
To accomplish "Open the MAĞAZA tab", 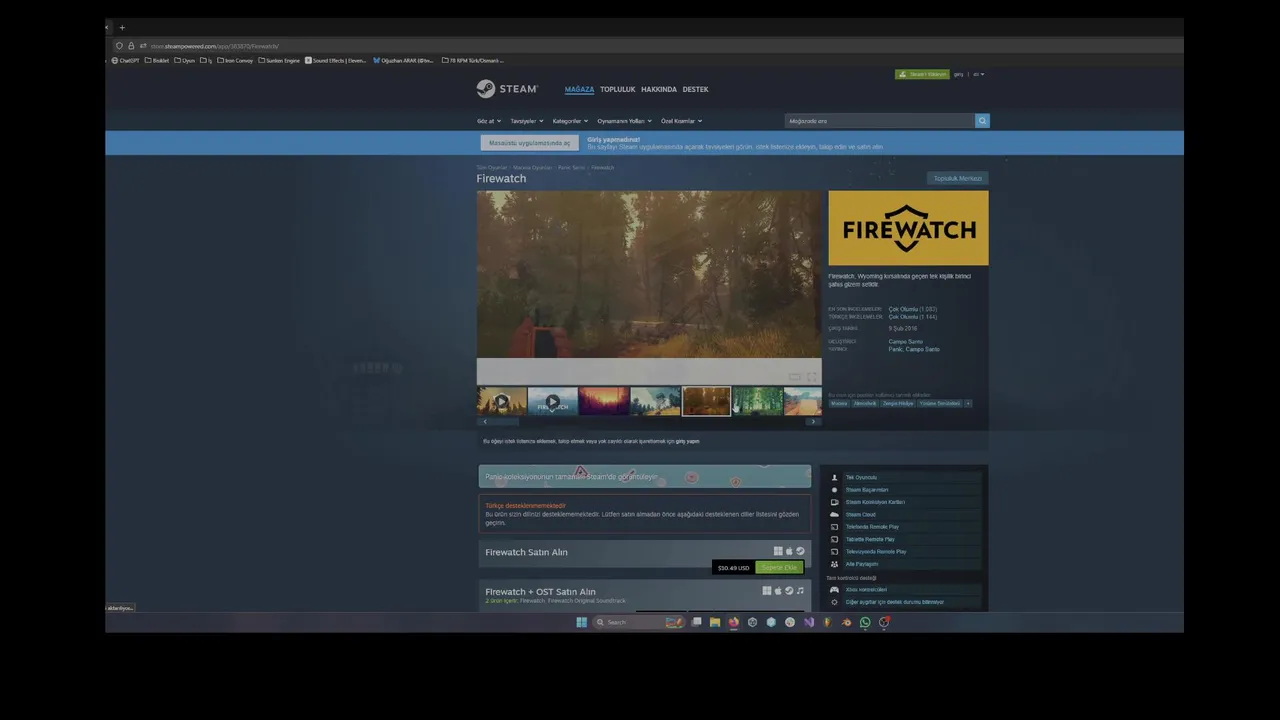I will click(x=579, y=89).
